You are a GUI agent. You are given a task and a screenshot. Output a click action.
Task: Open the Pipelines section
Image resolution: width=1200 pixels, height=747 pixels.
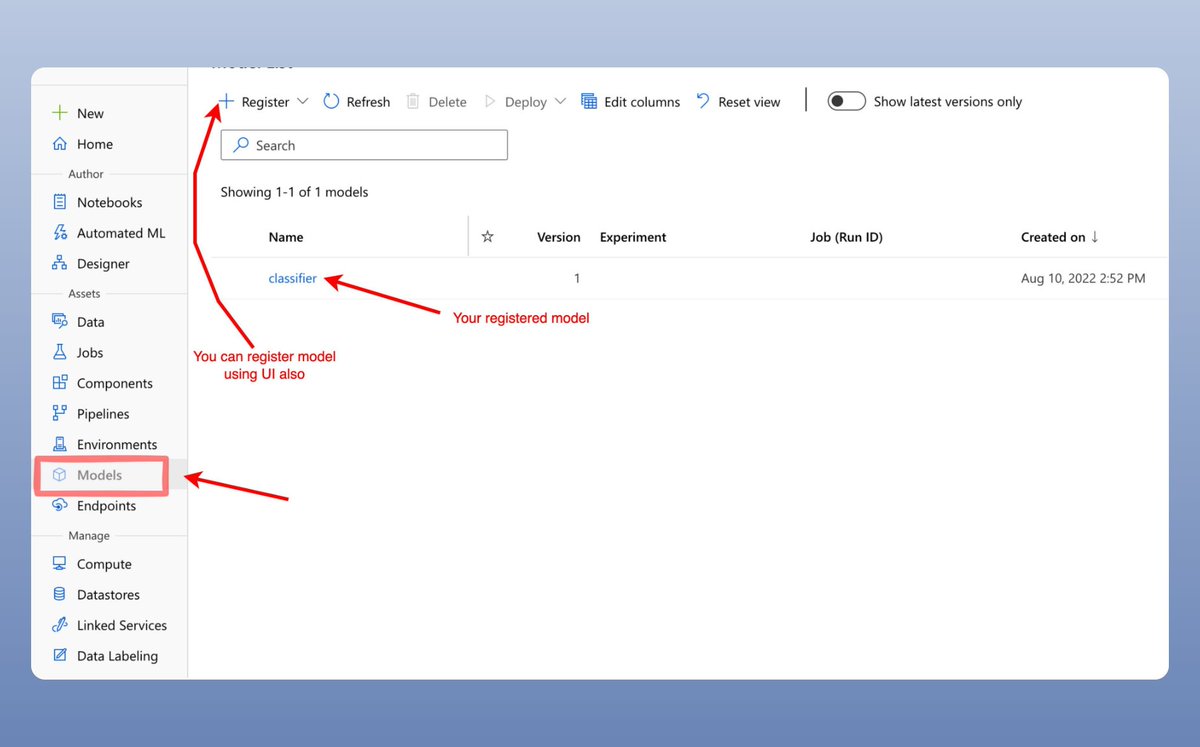pos(103,413)
